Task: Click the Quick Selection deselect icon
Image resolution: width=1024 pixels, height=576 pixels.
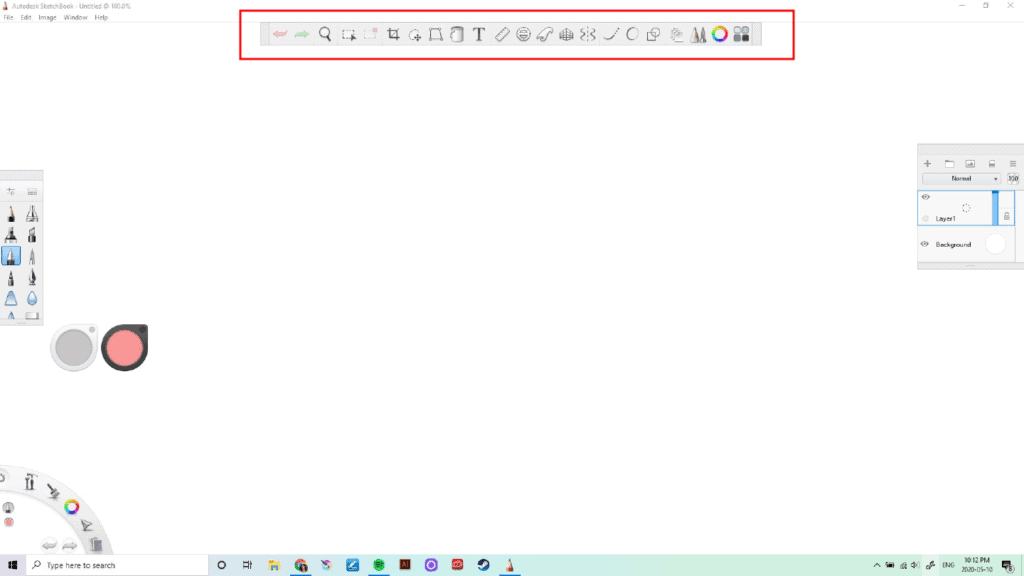Action: (x=371, y=33)
